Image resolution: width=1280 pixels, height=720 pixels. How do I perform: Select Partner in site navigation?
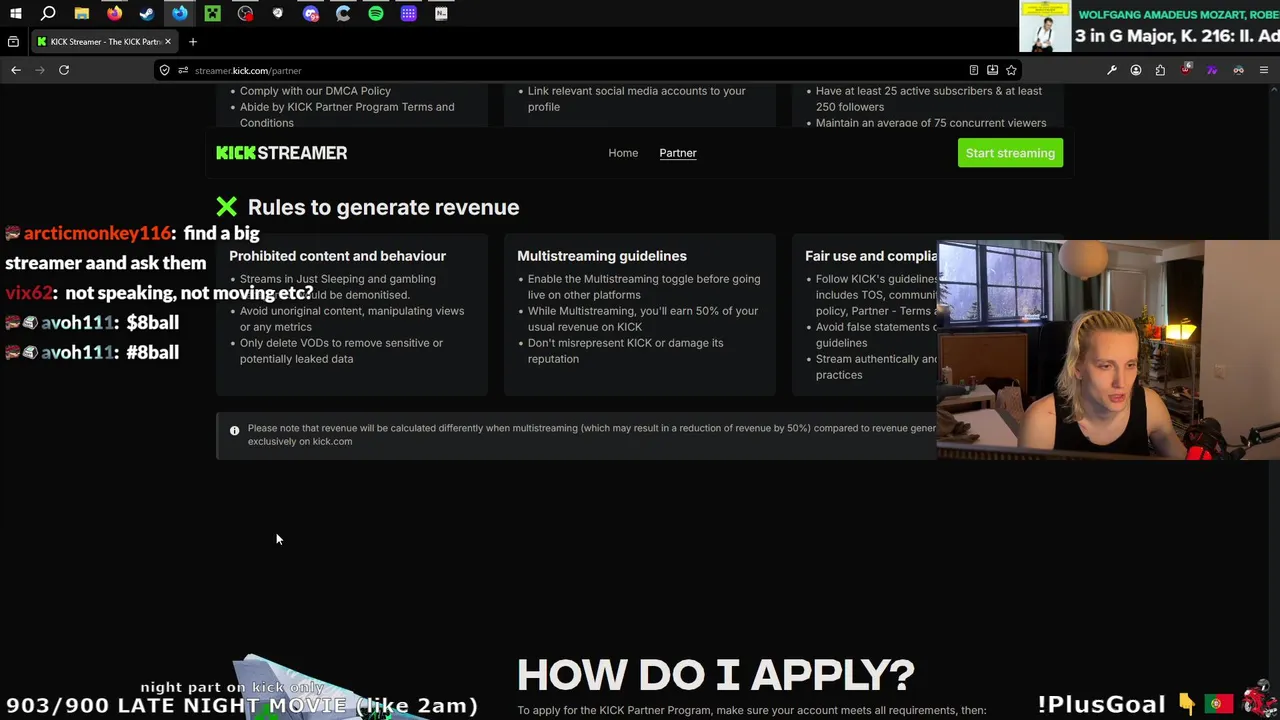[678, 153]
